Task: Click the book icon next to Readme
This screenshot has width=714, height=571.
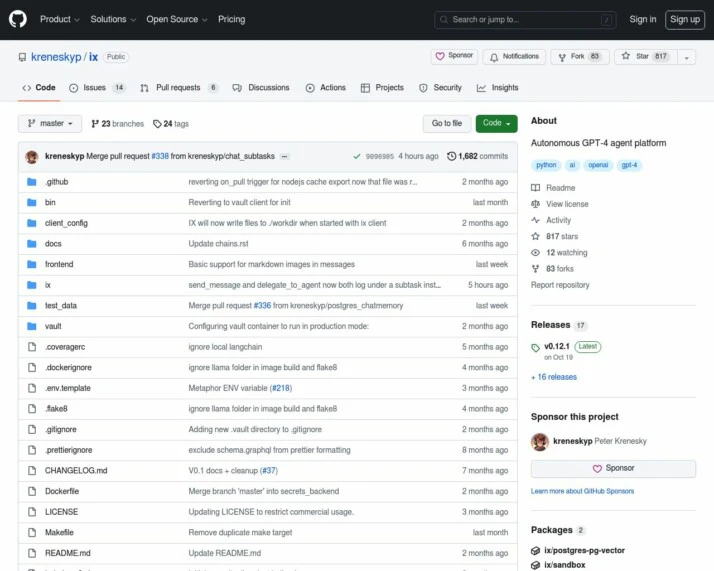Action: (536, 188)
